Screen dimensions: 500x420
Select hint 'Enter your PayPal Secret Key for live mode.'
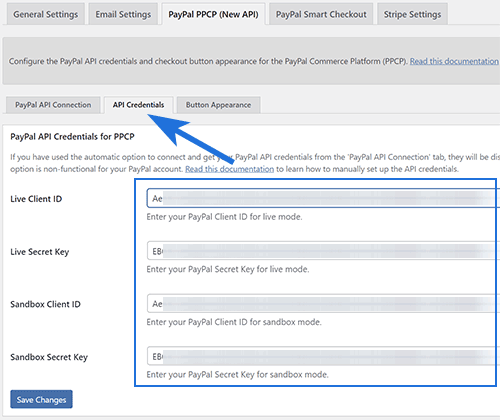click(228, 269)
